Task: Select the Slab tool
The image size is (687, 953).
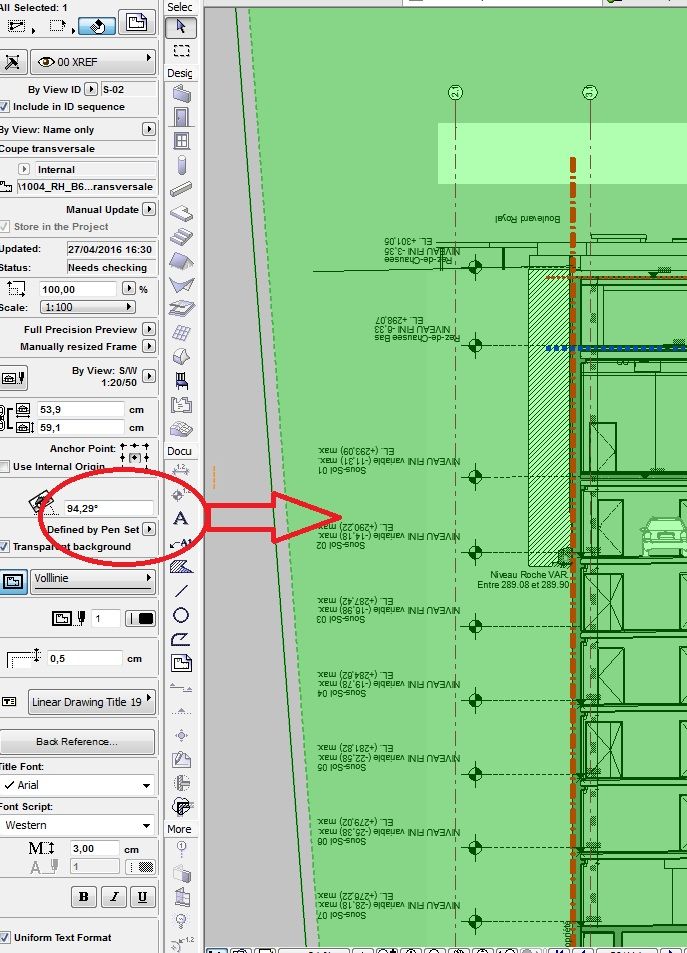Action: point(181,213)
